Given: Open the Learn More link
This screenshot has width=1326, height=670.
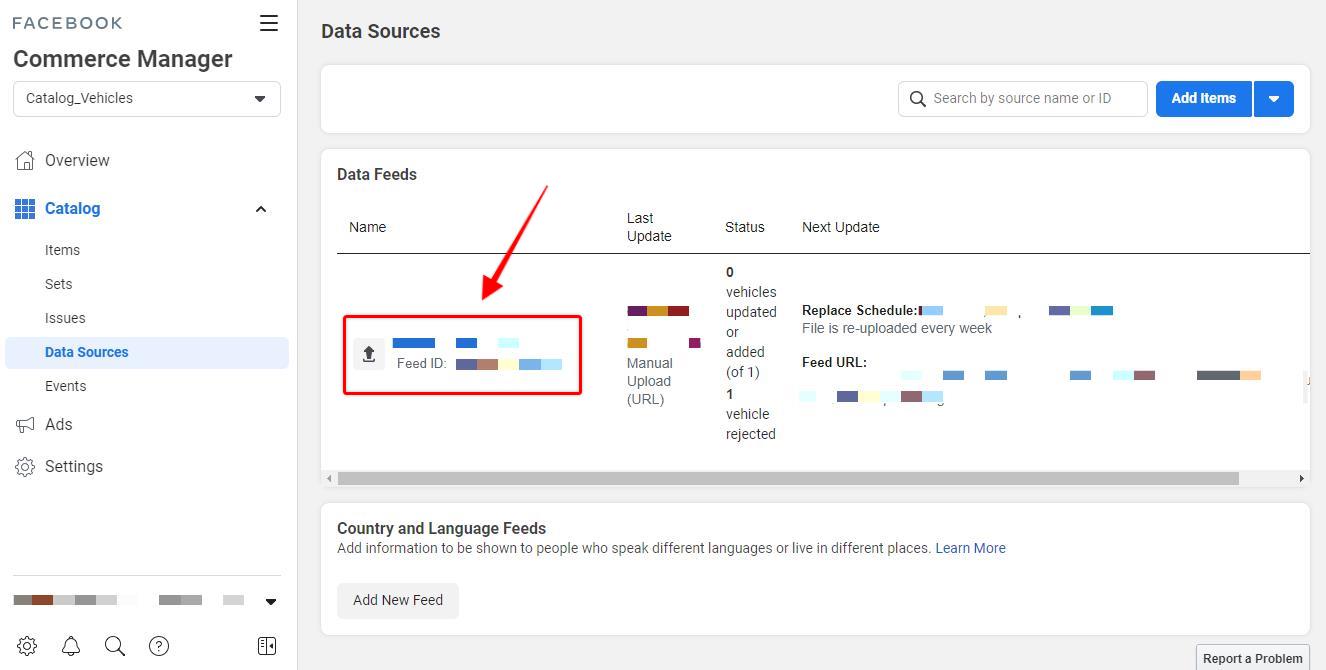Looking at the screenshot, I should pos(970,548).
